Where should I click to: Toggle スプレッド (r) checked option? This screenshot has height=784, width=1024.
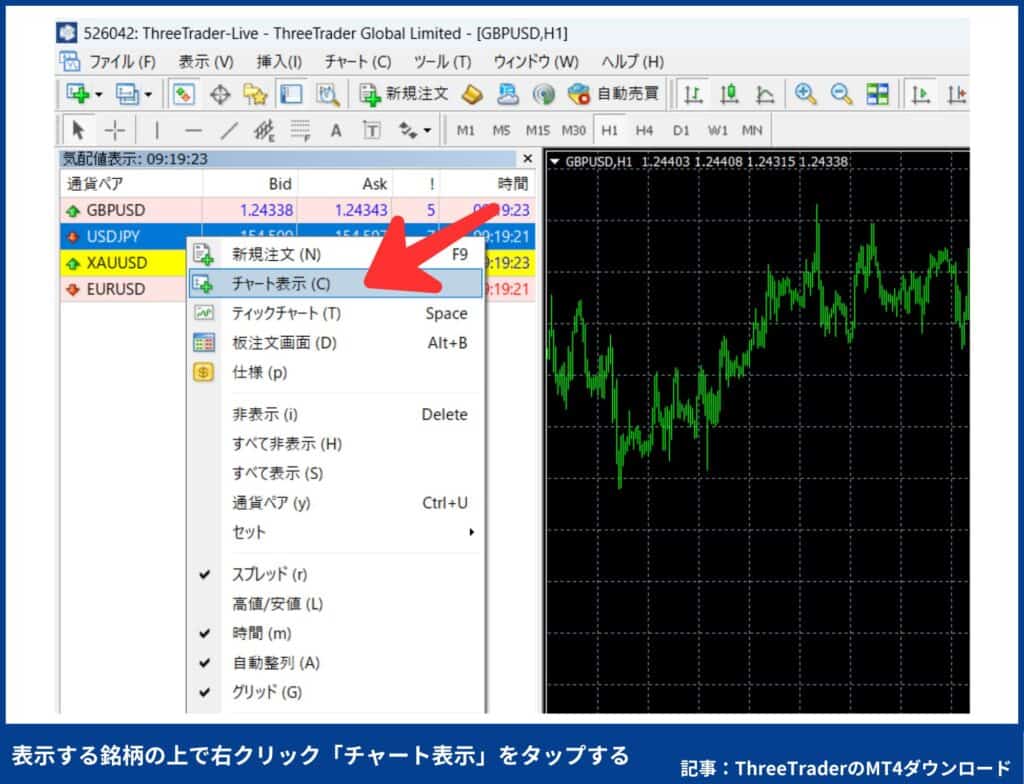[336, 574]
